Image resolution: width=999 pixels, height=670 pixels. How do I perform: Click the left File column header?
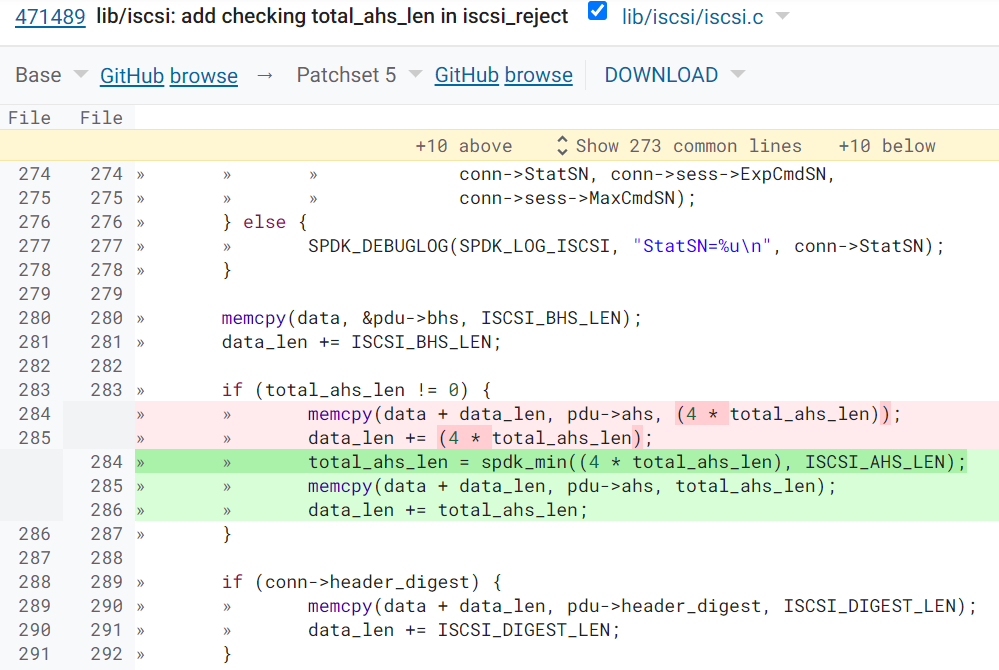[29, 117]
